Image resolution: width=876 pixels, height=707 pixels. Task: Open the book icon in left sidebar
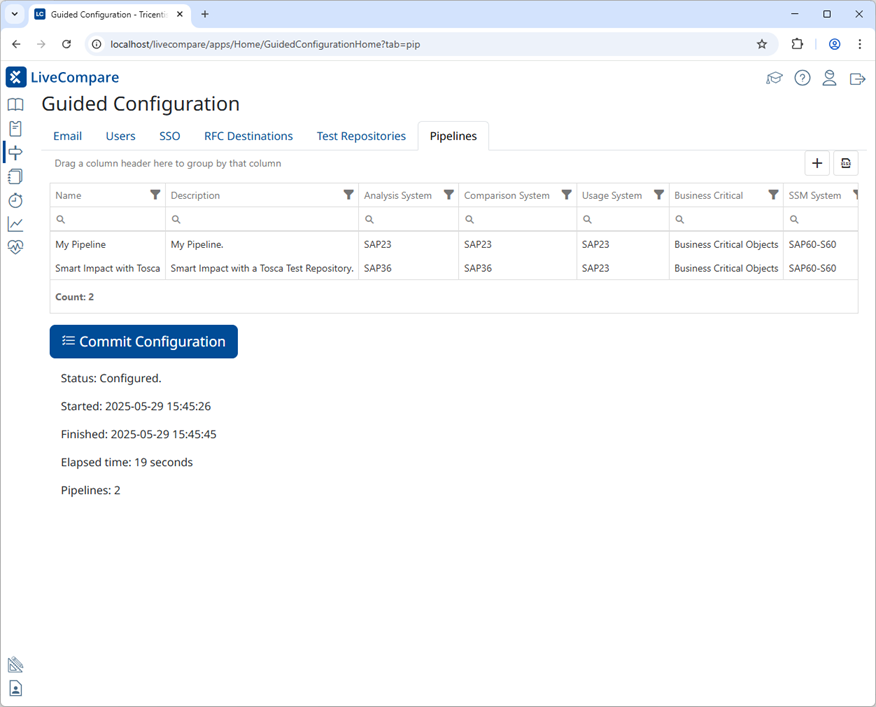click(x=15, y=105)
